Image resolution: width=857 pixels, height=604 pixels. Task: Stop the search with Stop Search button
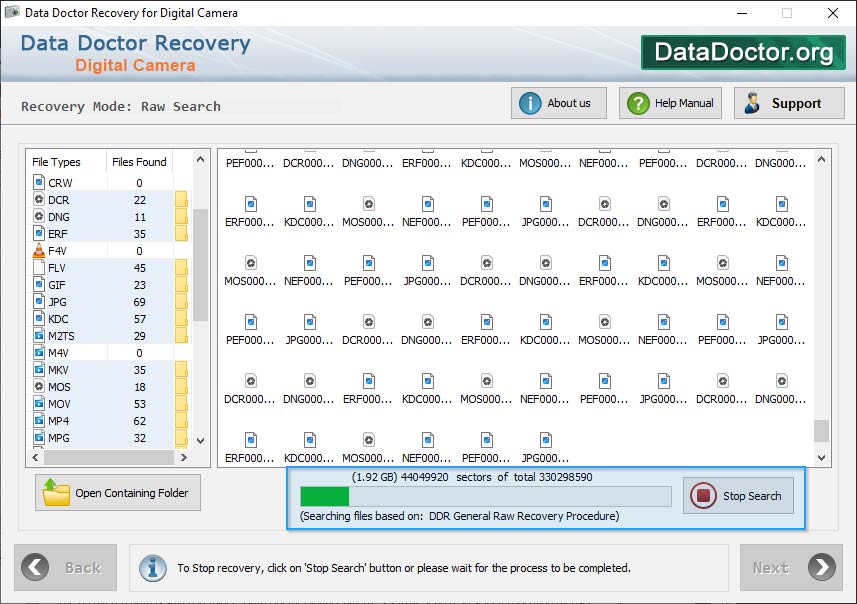739,496
